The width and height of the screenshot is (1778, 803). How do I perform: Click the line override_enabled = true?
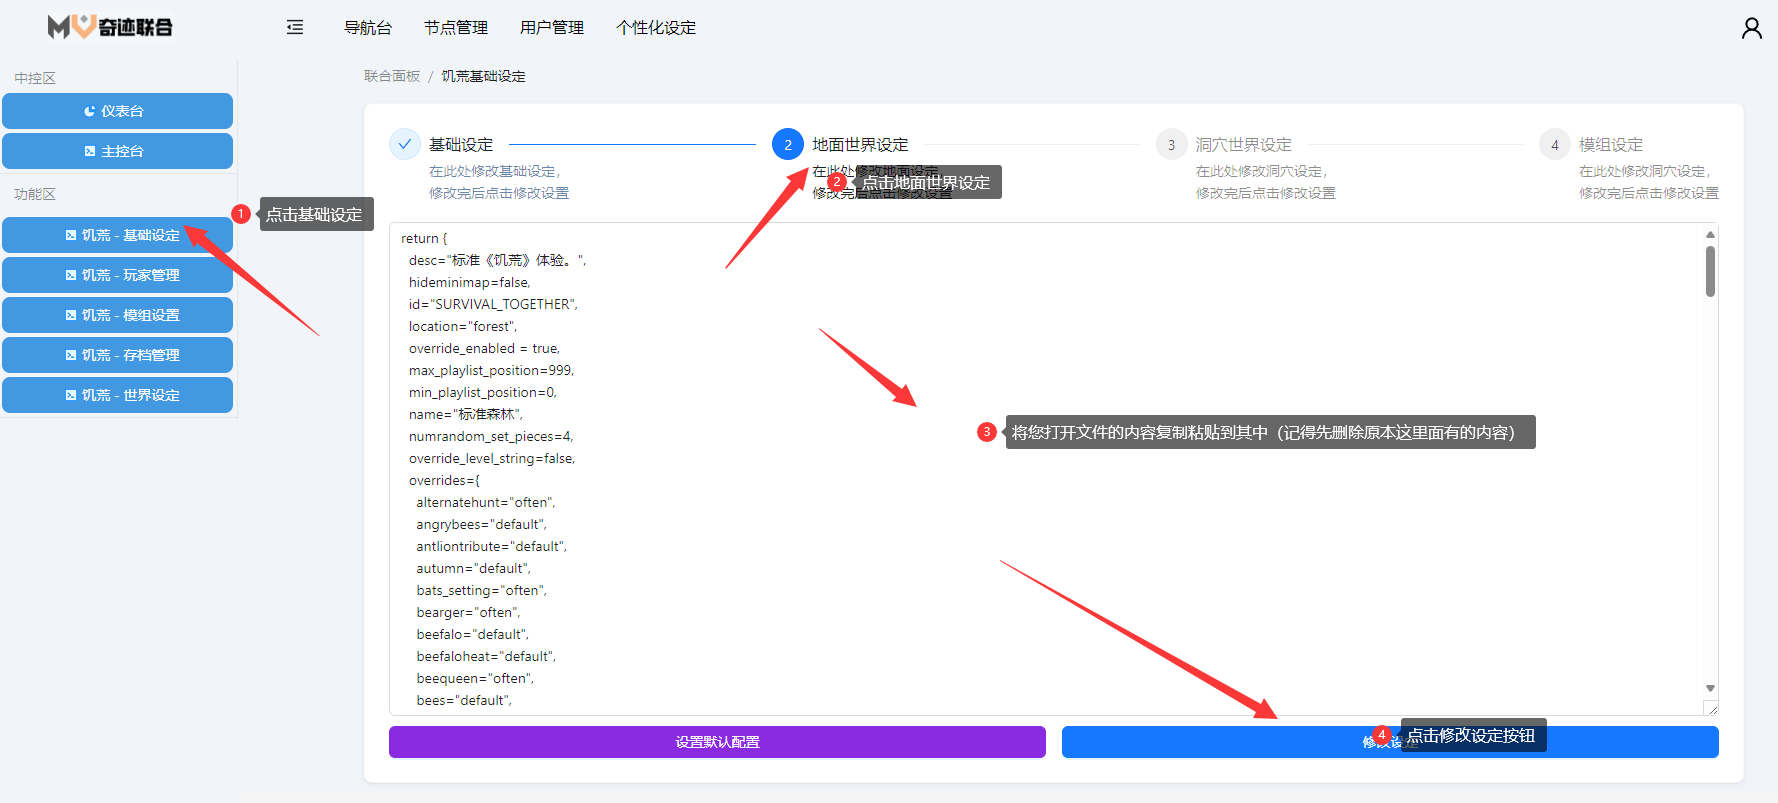tap(484, 348)
